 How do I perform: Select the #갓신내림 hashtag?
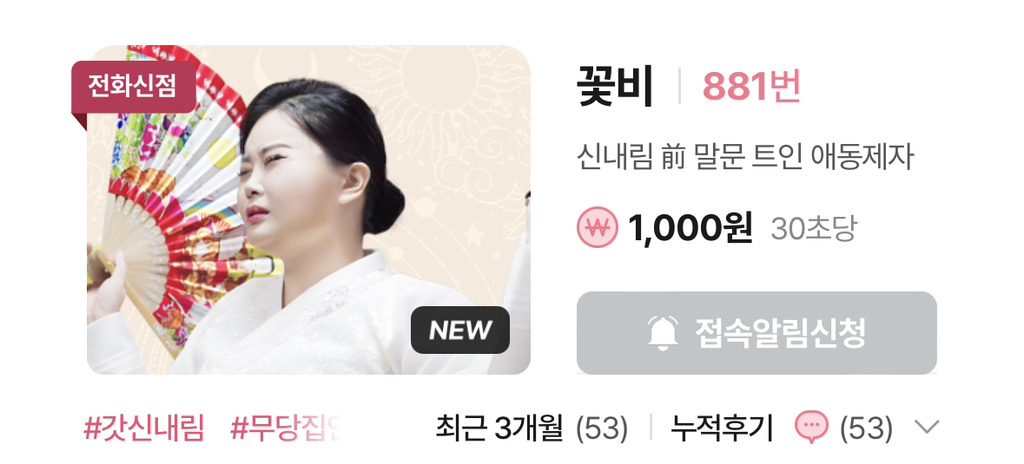click(x=144, y=429)
